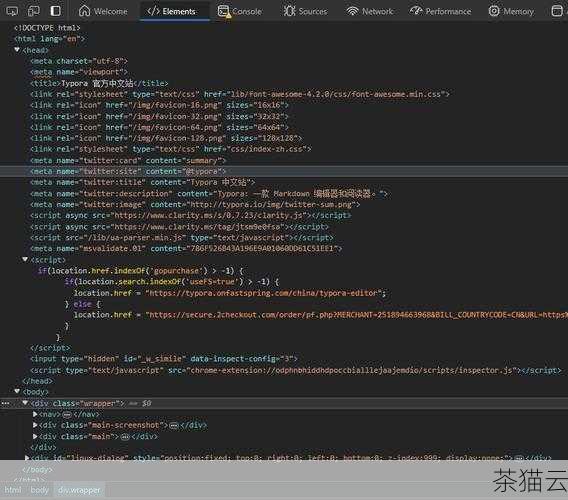568x500 pixels.
Task: Select the twitter:description meta line
Action: tap(209, 193)
